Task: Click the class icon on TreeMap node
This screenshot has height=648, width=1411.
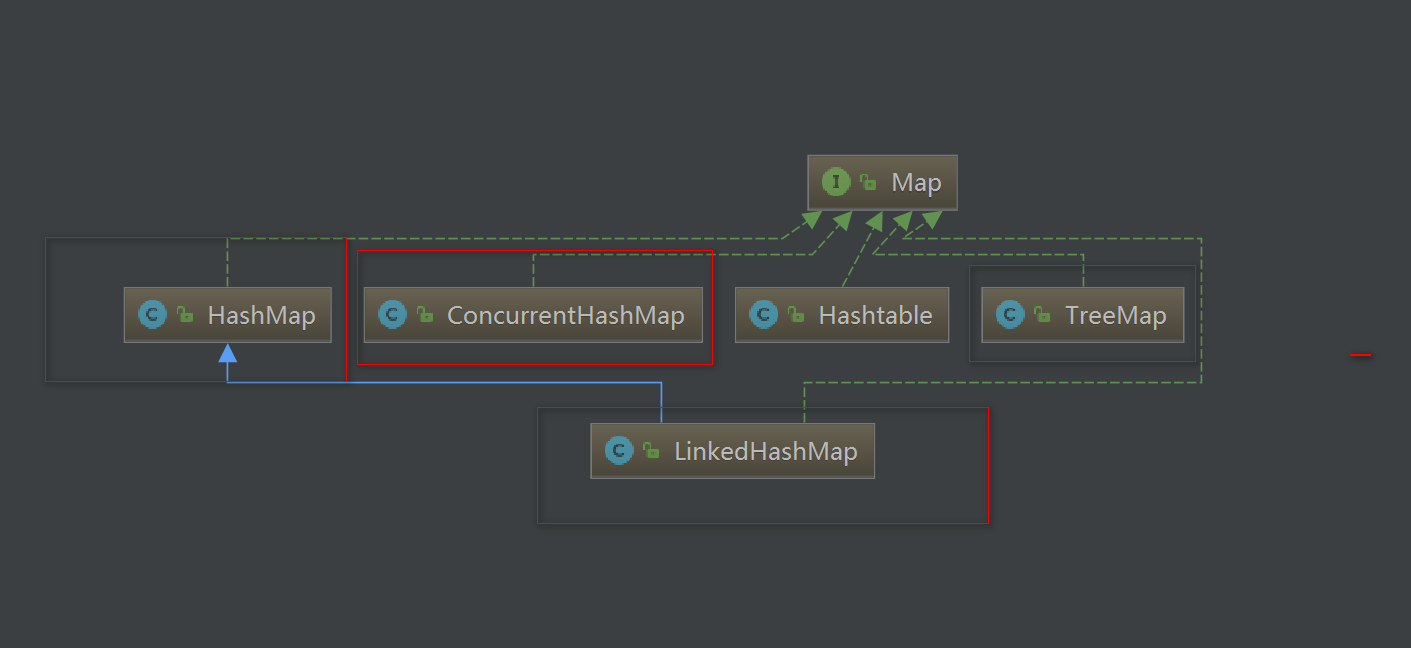Action: point(1010,315)
